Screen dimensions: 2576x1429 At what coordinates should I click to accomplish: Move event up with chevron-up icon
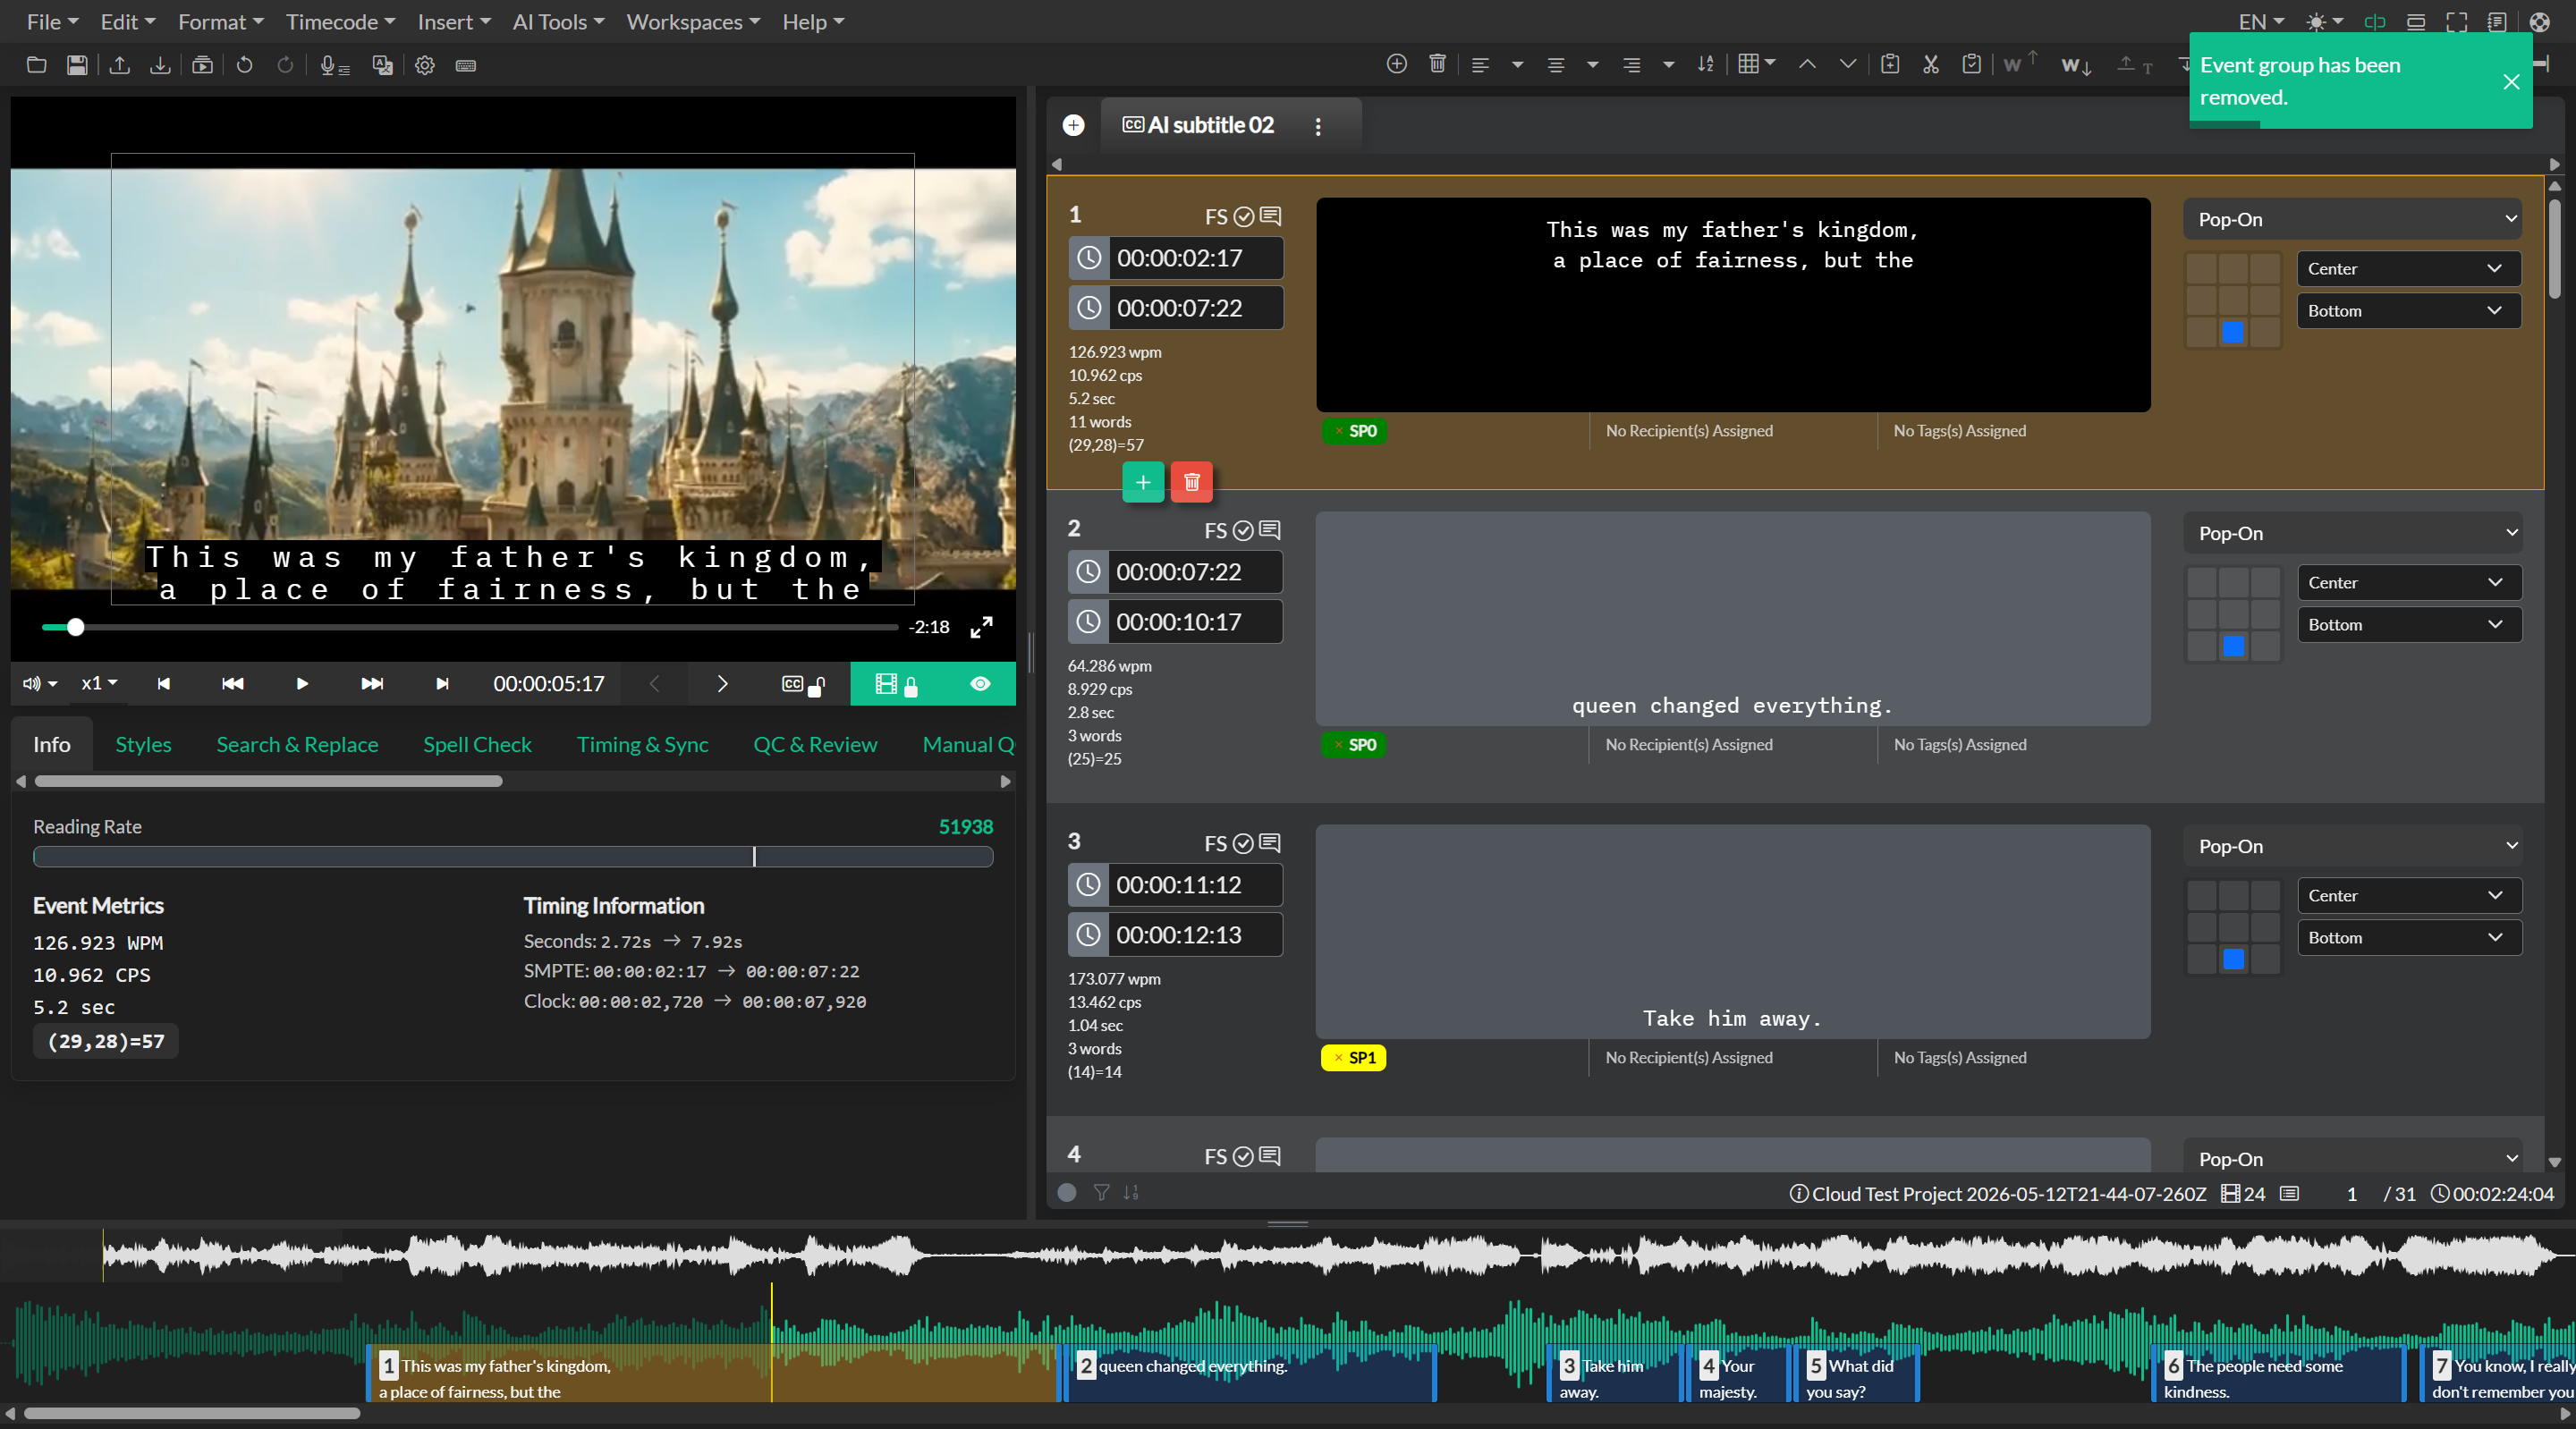(x=1808, y=64)
